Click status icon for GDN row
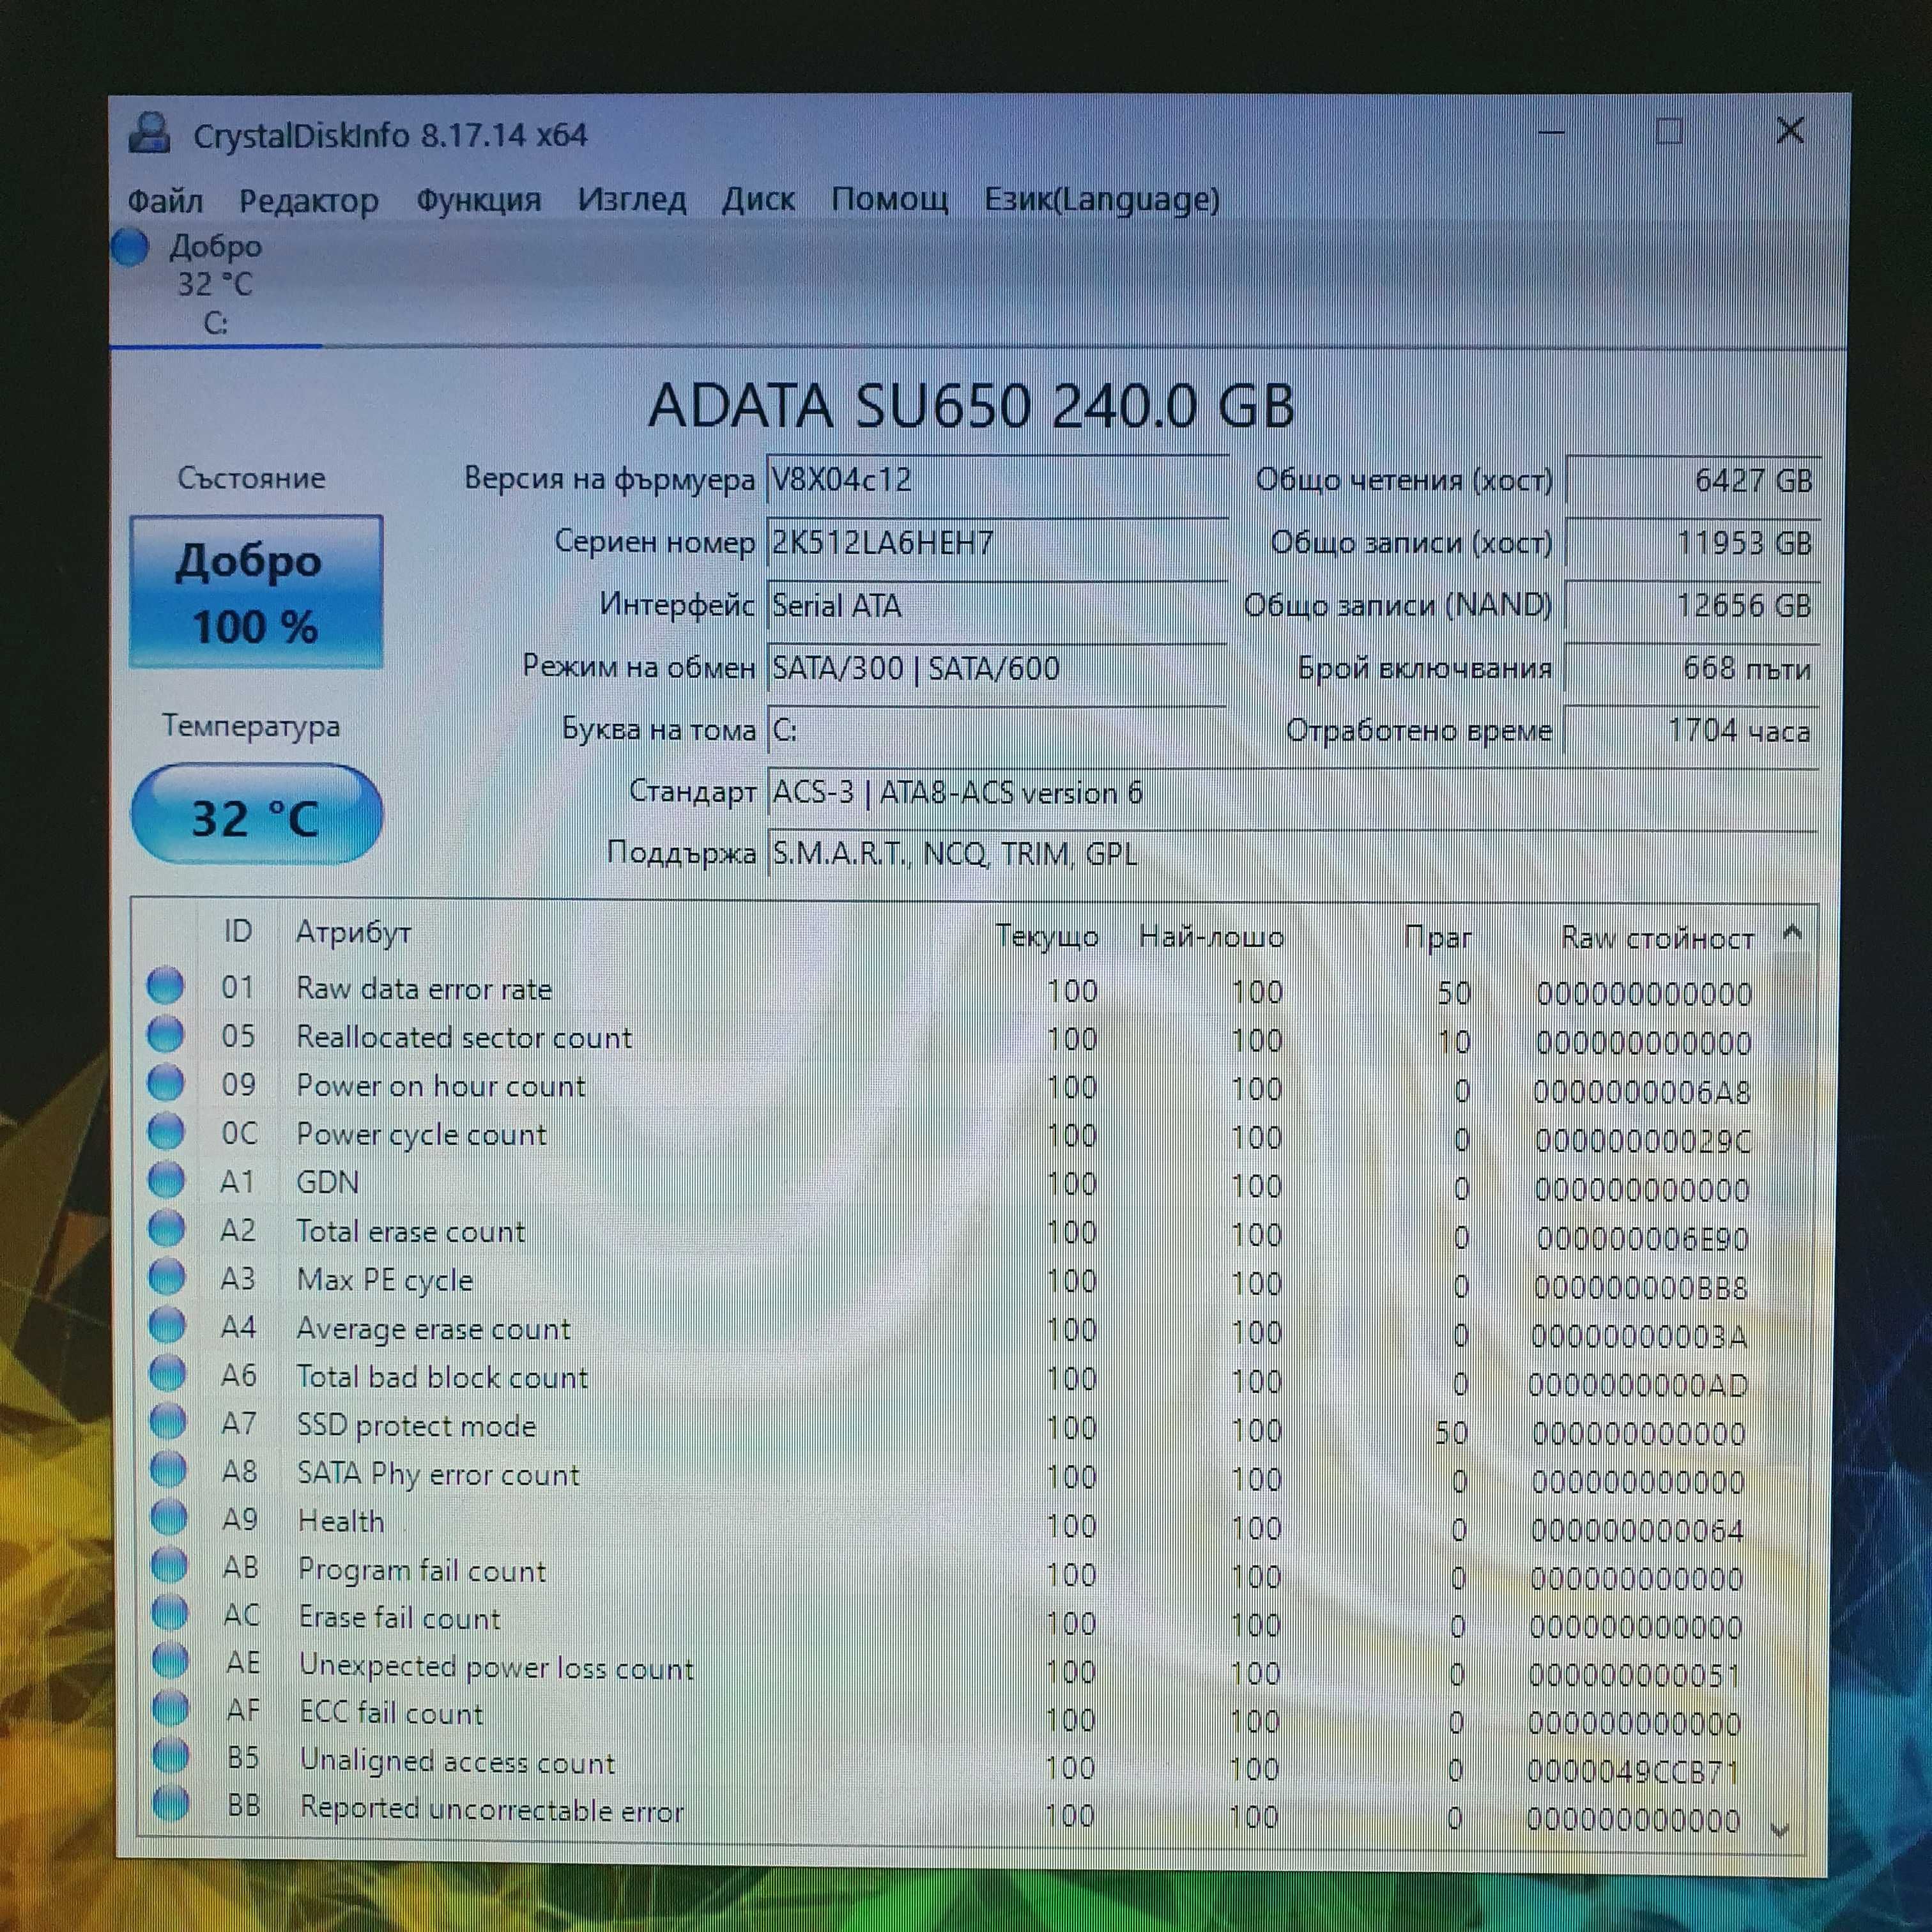Viewport: 1932px width, 1932px height. (x=166, y=1180)
